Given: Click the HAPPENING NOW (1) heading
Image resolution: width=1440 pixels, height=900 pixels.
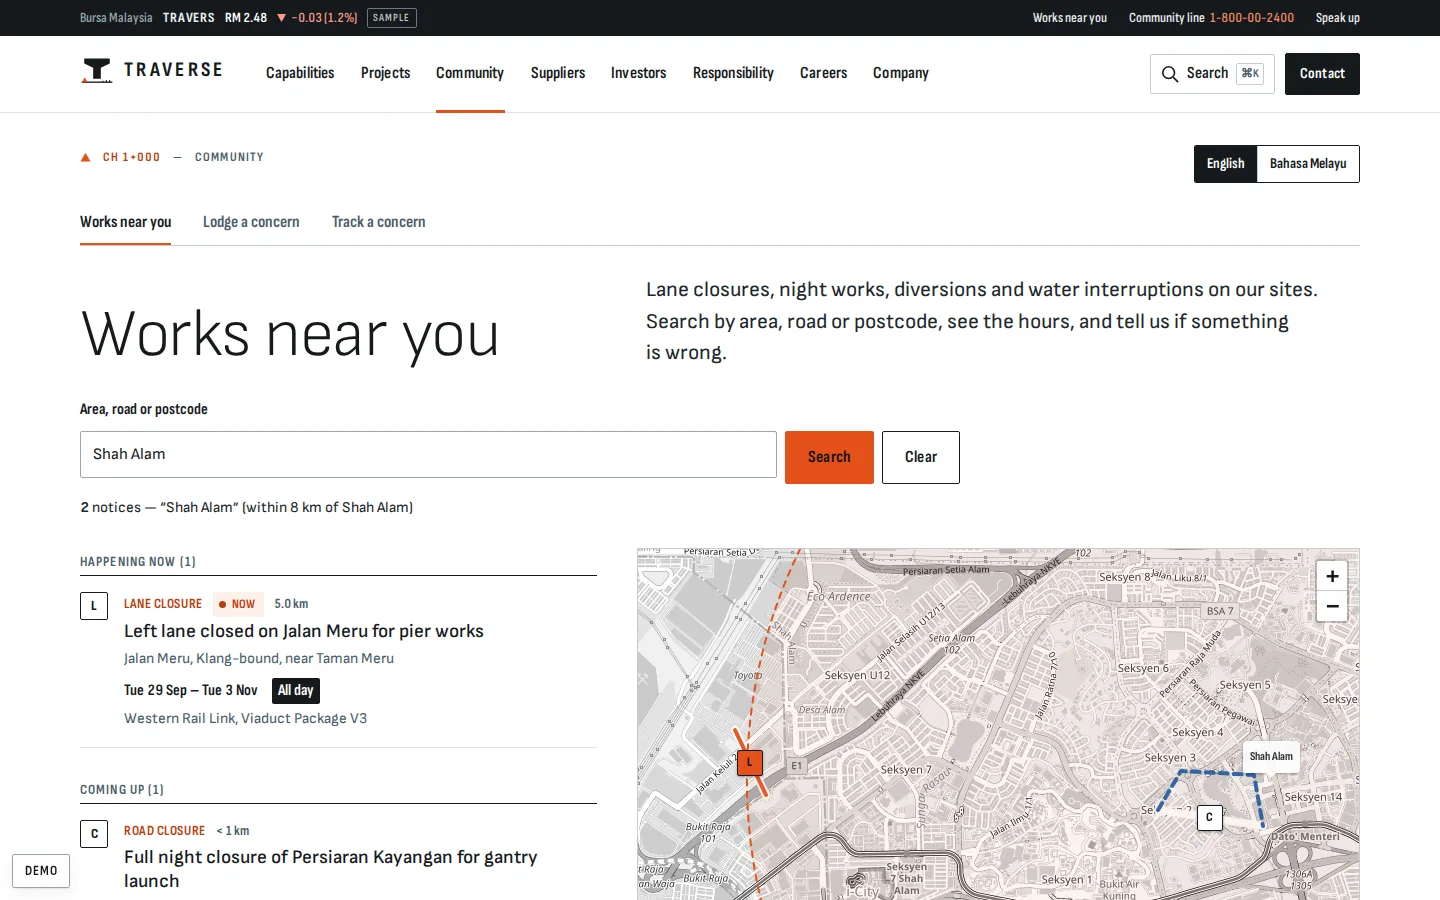Looking at the screenshot, I should pos(138,562).
